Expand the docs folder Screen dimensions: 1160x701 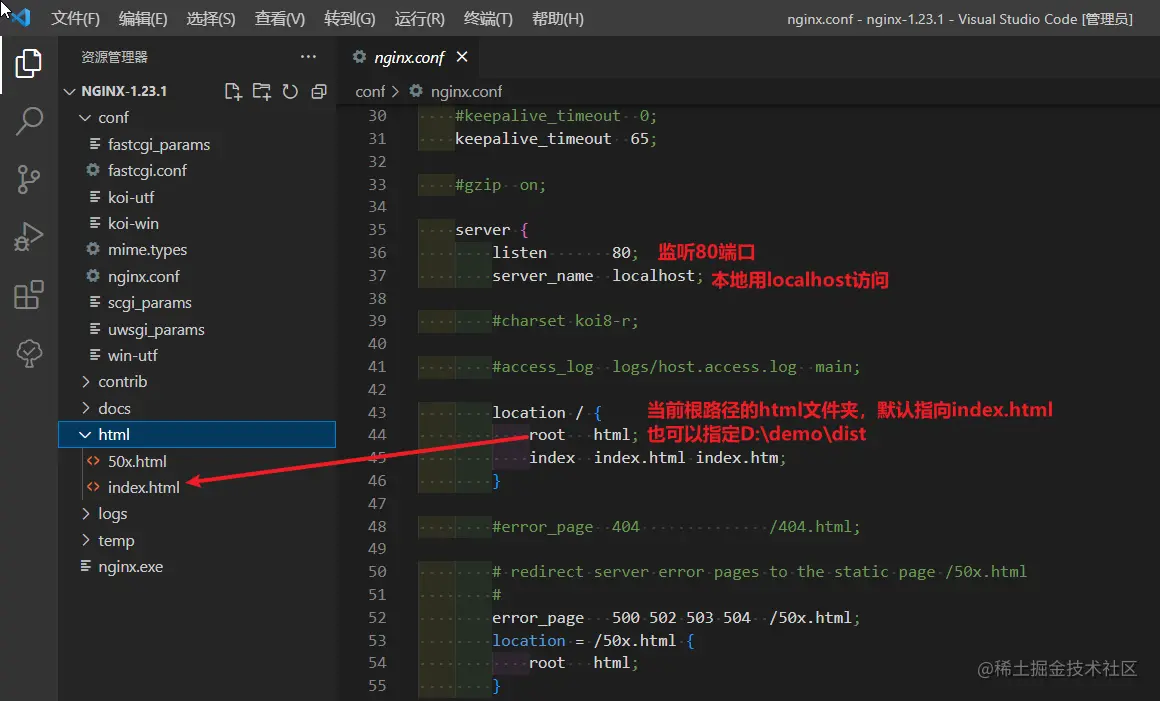coord(85,408)
